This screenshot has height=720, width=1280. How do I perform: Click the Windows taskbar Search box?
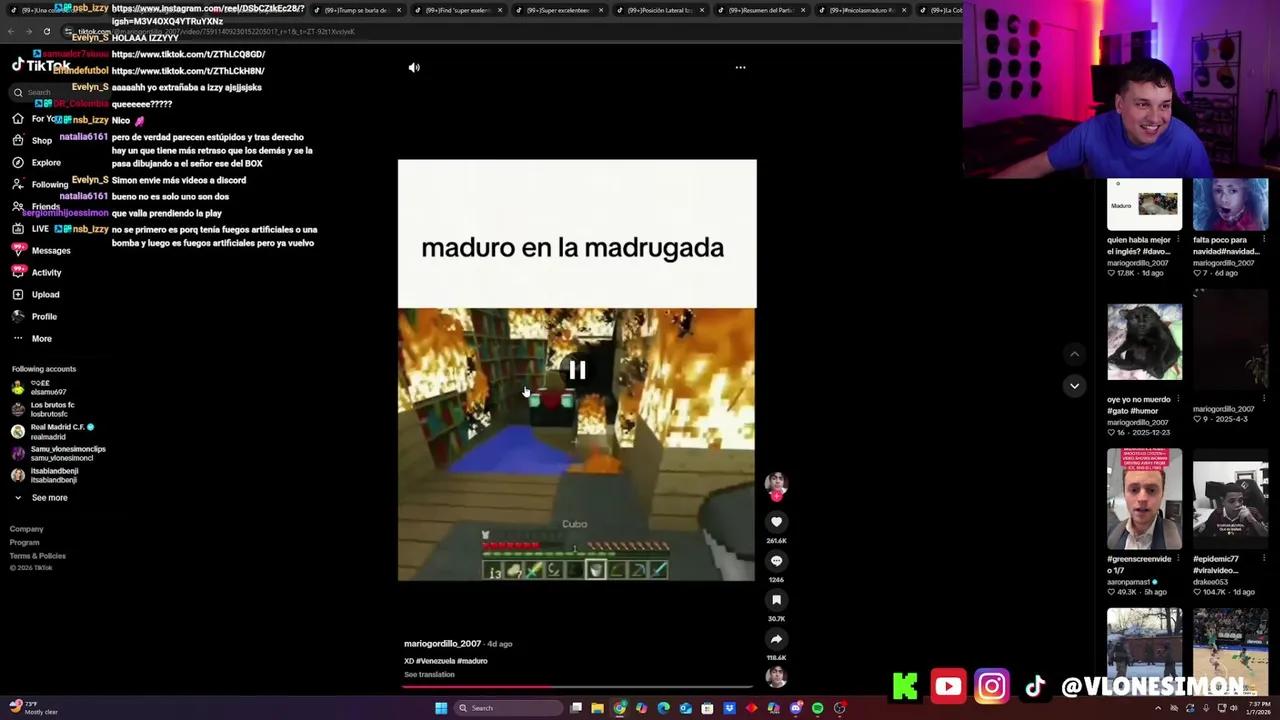coord(507,708)
